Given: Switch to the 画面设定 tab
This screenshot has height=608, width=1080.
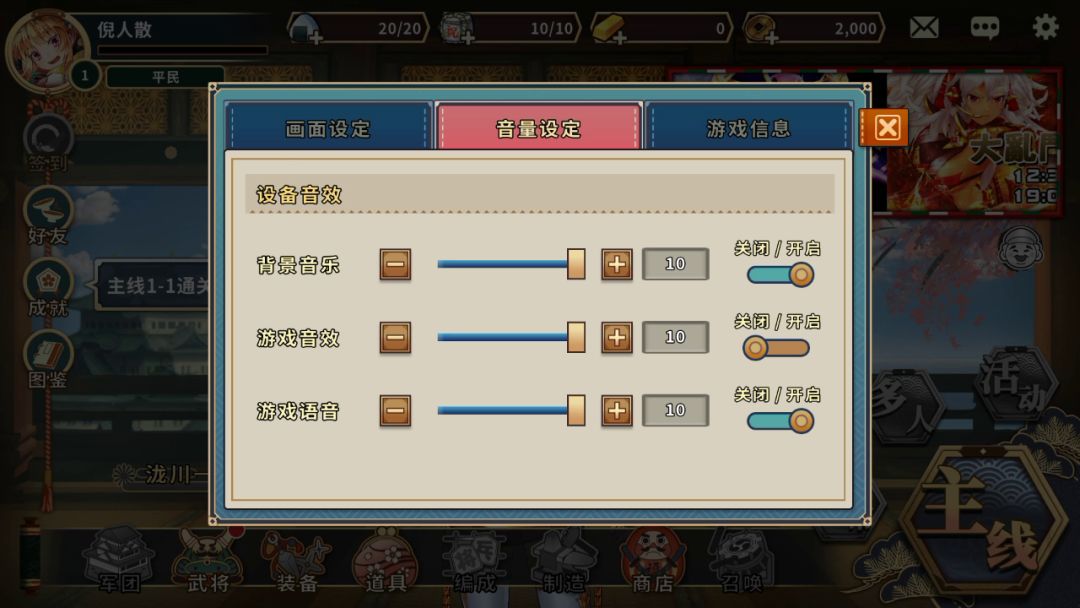Looking at the screenshot, I should (x=328, y=128).
